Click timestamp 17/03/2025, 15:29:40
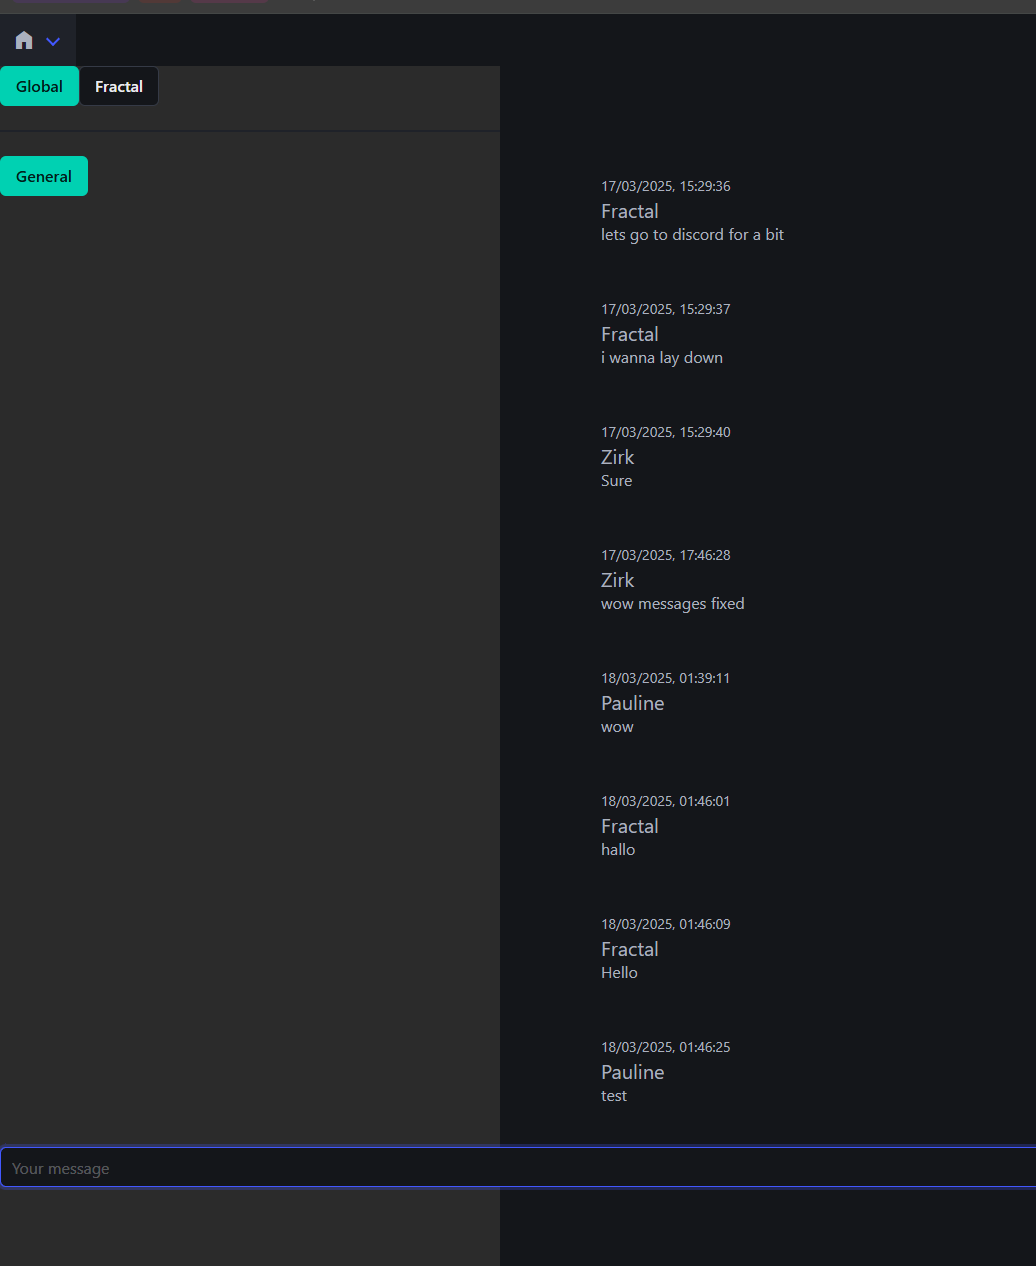1036x1266 pixels. pyautogui.click(x=665, y=432)
